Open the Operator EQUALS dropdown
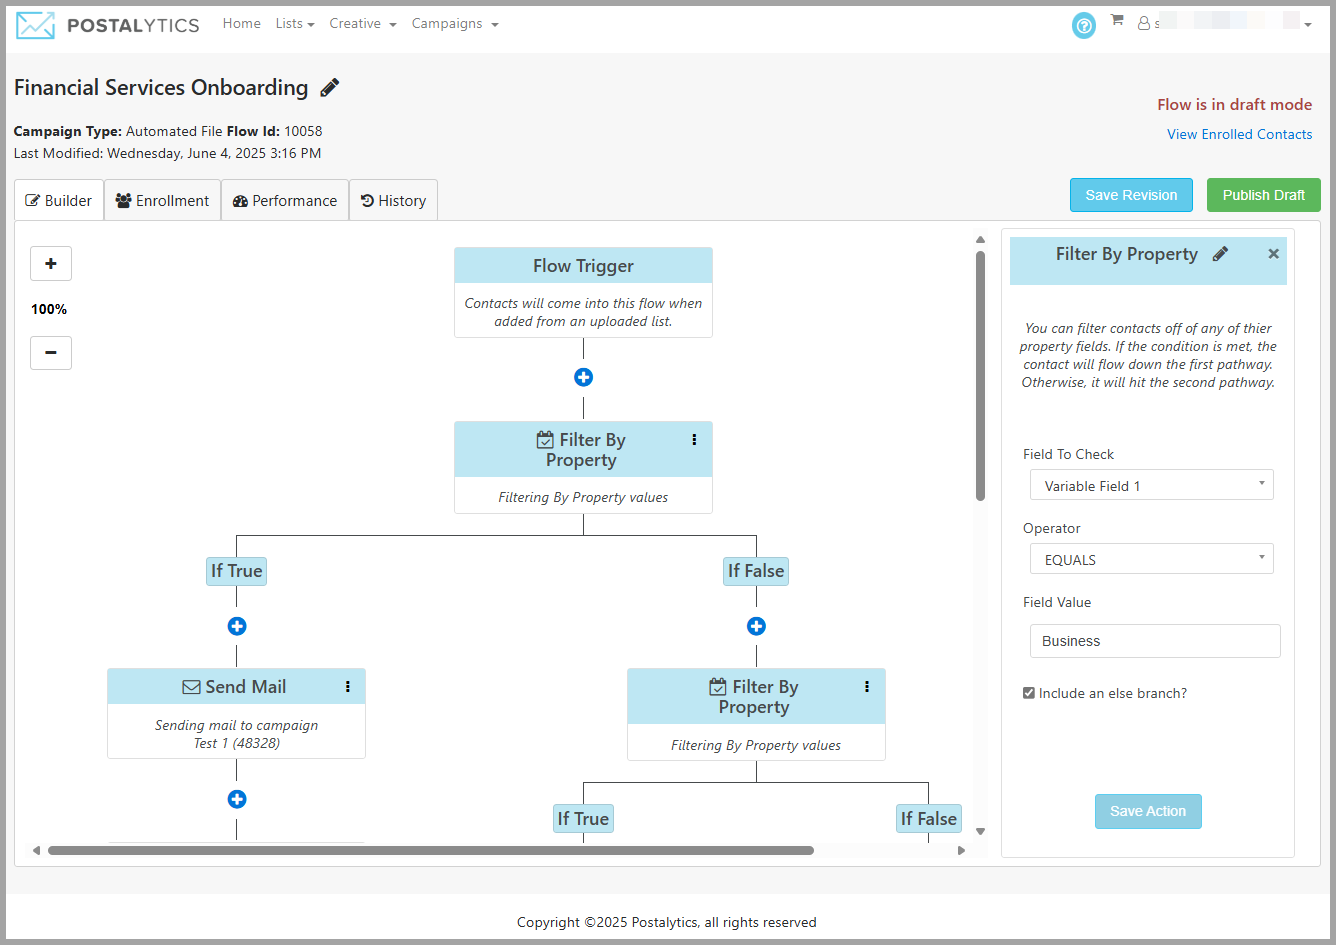The image size is (1336, 945). point(1152,559)
